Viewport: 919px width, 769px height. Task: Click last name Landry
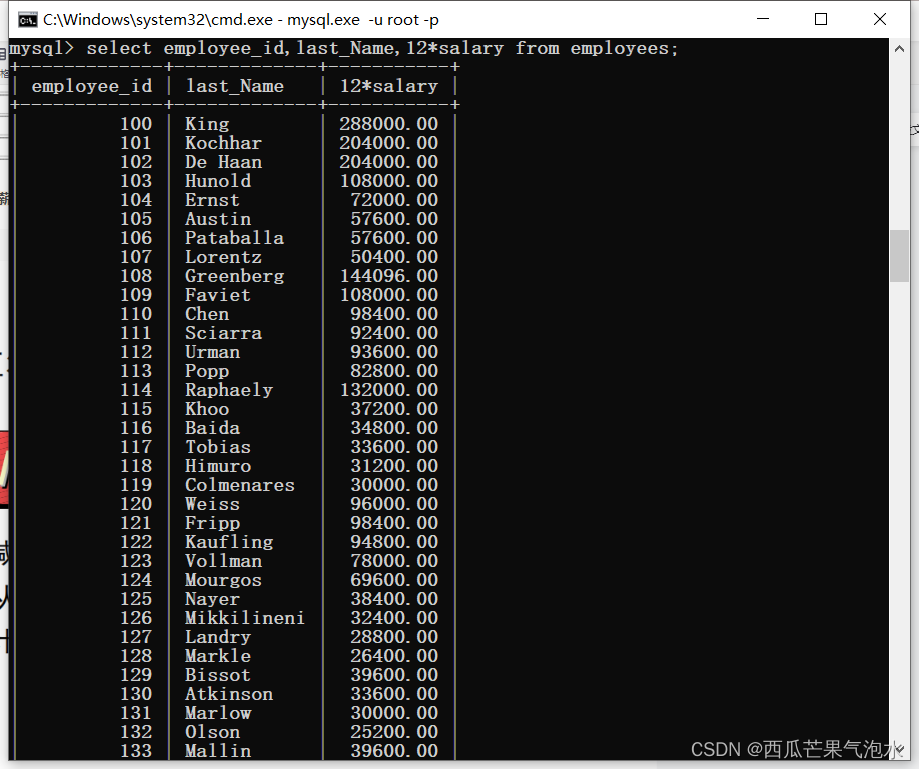click(x=218, y=637)
